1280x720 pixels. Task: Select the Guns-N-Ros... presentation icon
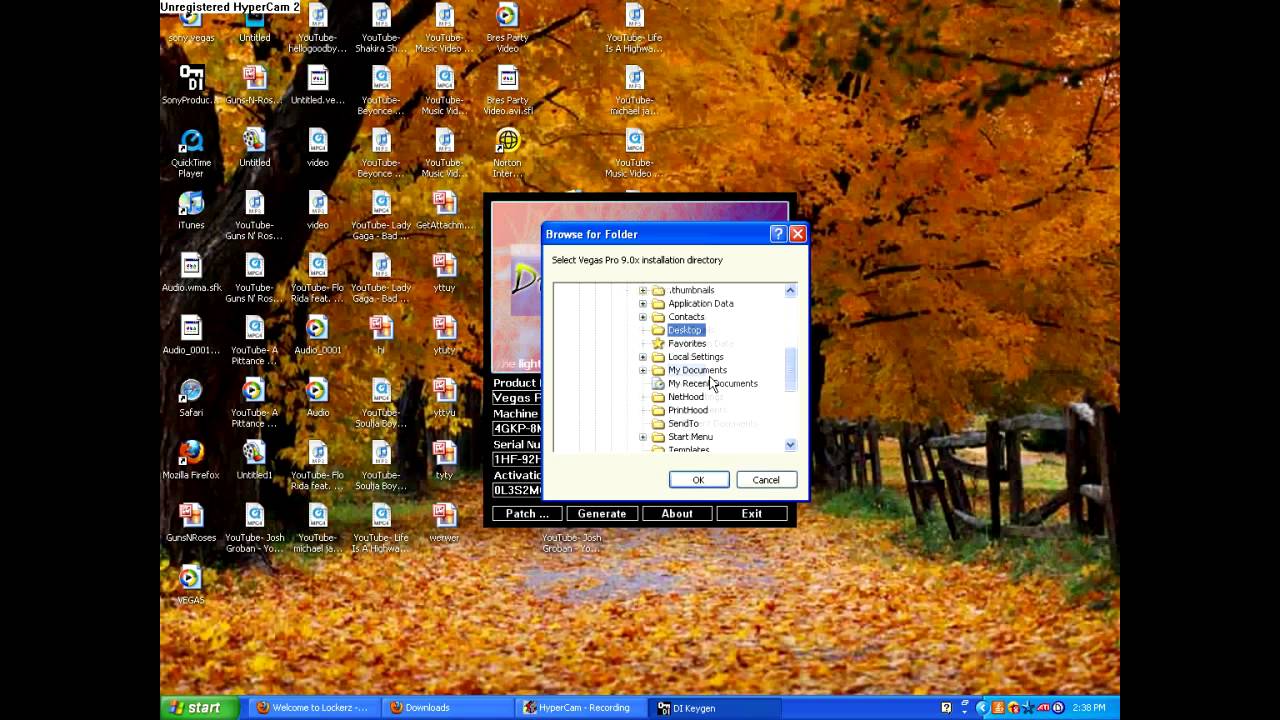tap(254, 85)
